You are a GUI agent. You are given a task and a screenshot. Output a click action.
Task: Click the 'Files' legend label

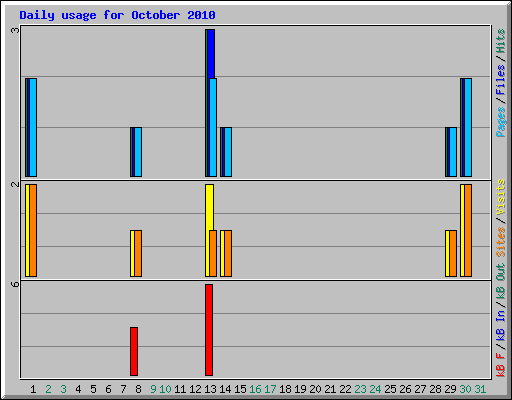tap(501, 80)
